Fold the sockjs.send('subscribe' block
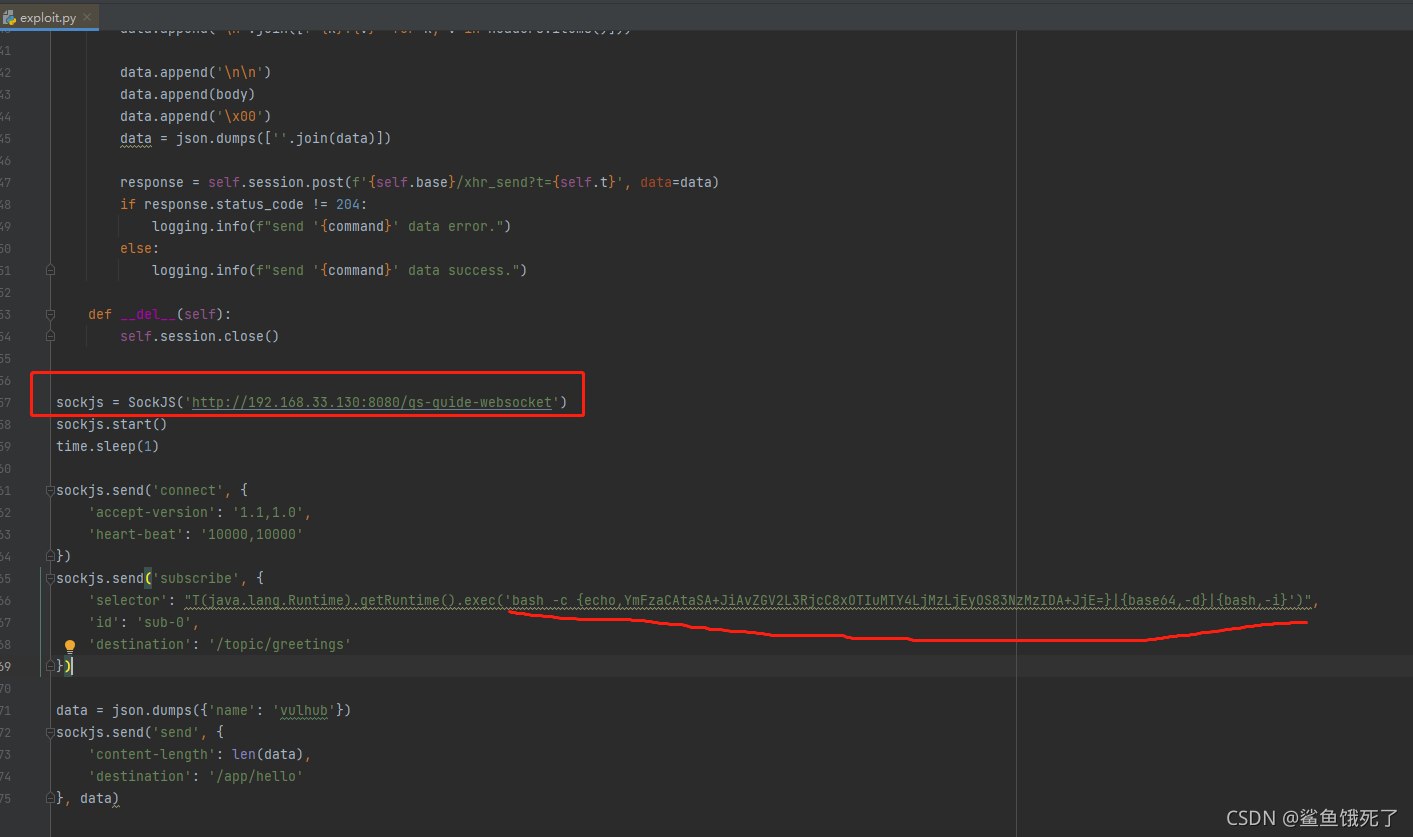Screen dimensions: 1413x837 pyautogui.click(x=50, y=578)
